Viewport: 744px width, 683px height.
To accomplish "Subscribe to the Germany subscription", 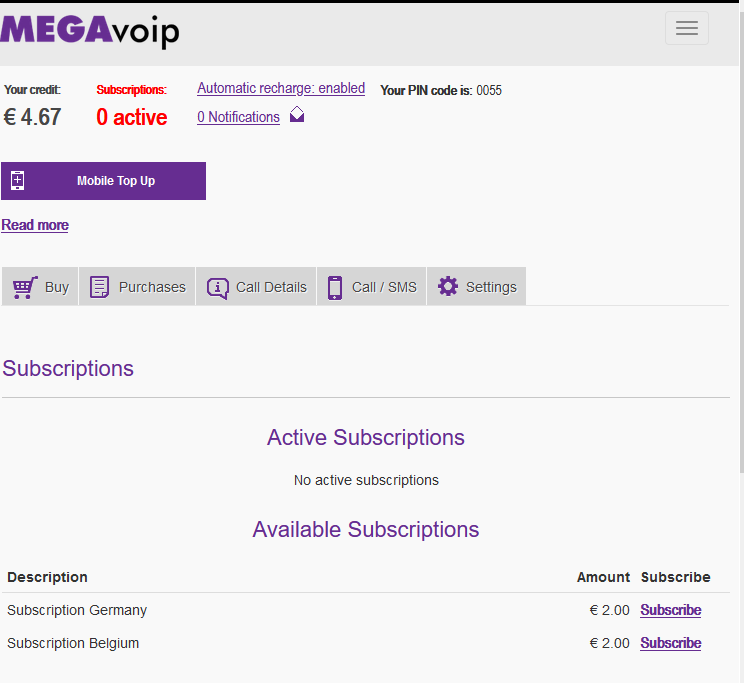I will point(670,610).
